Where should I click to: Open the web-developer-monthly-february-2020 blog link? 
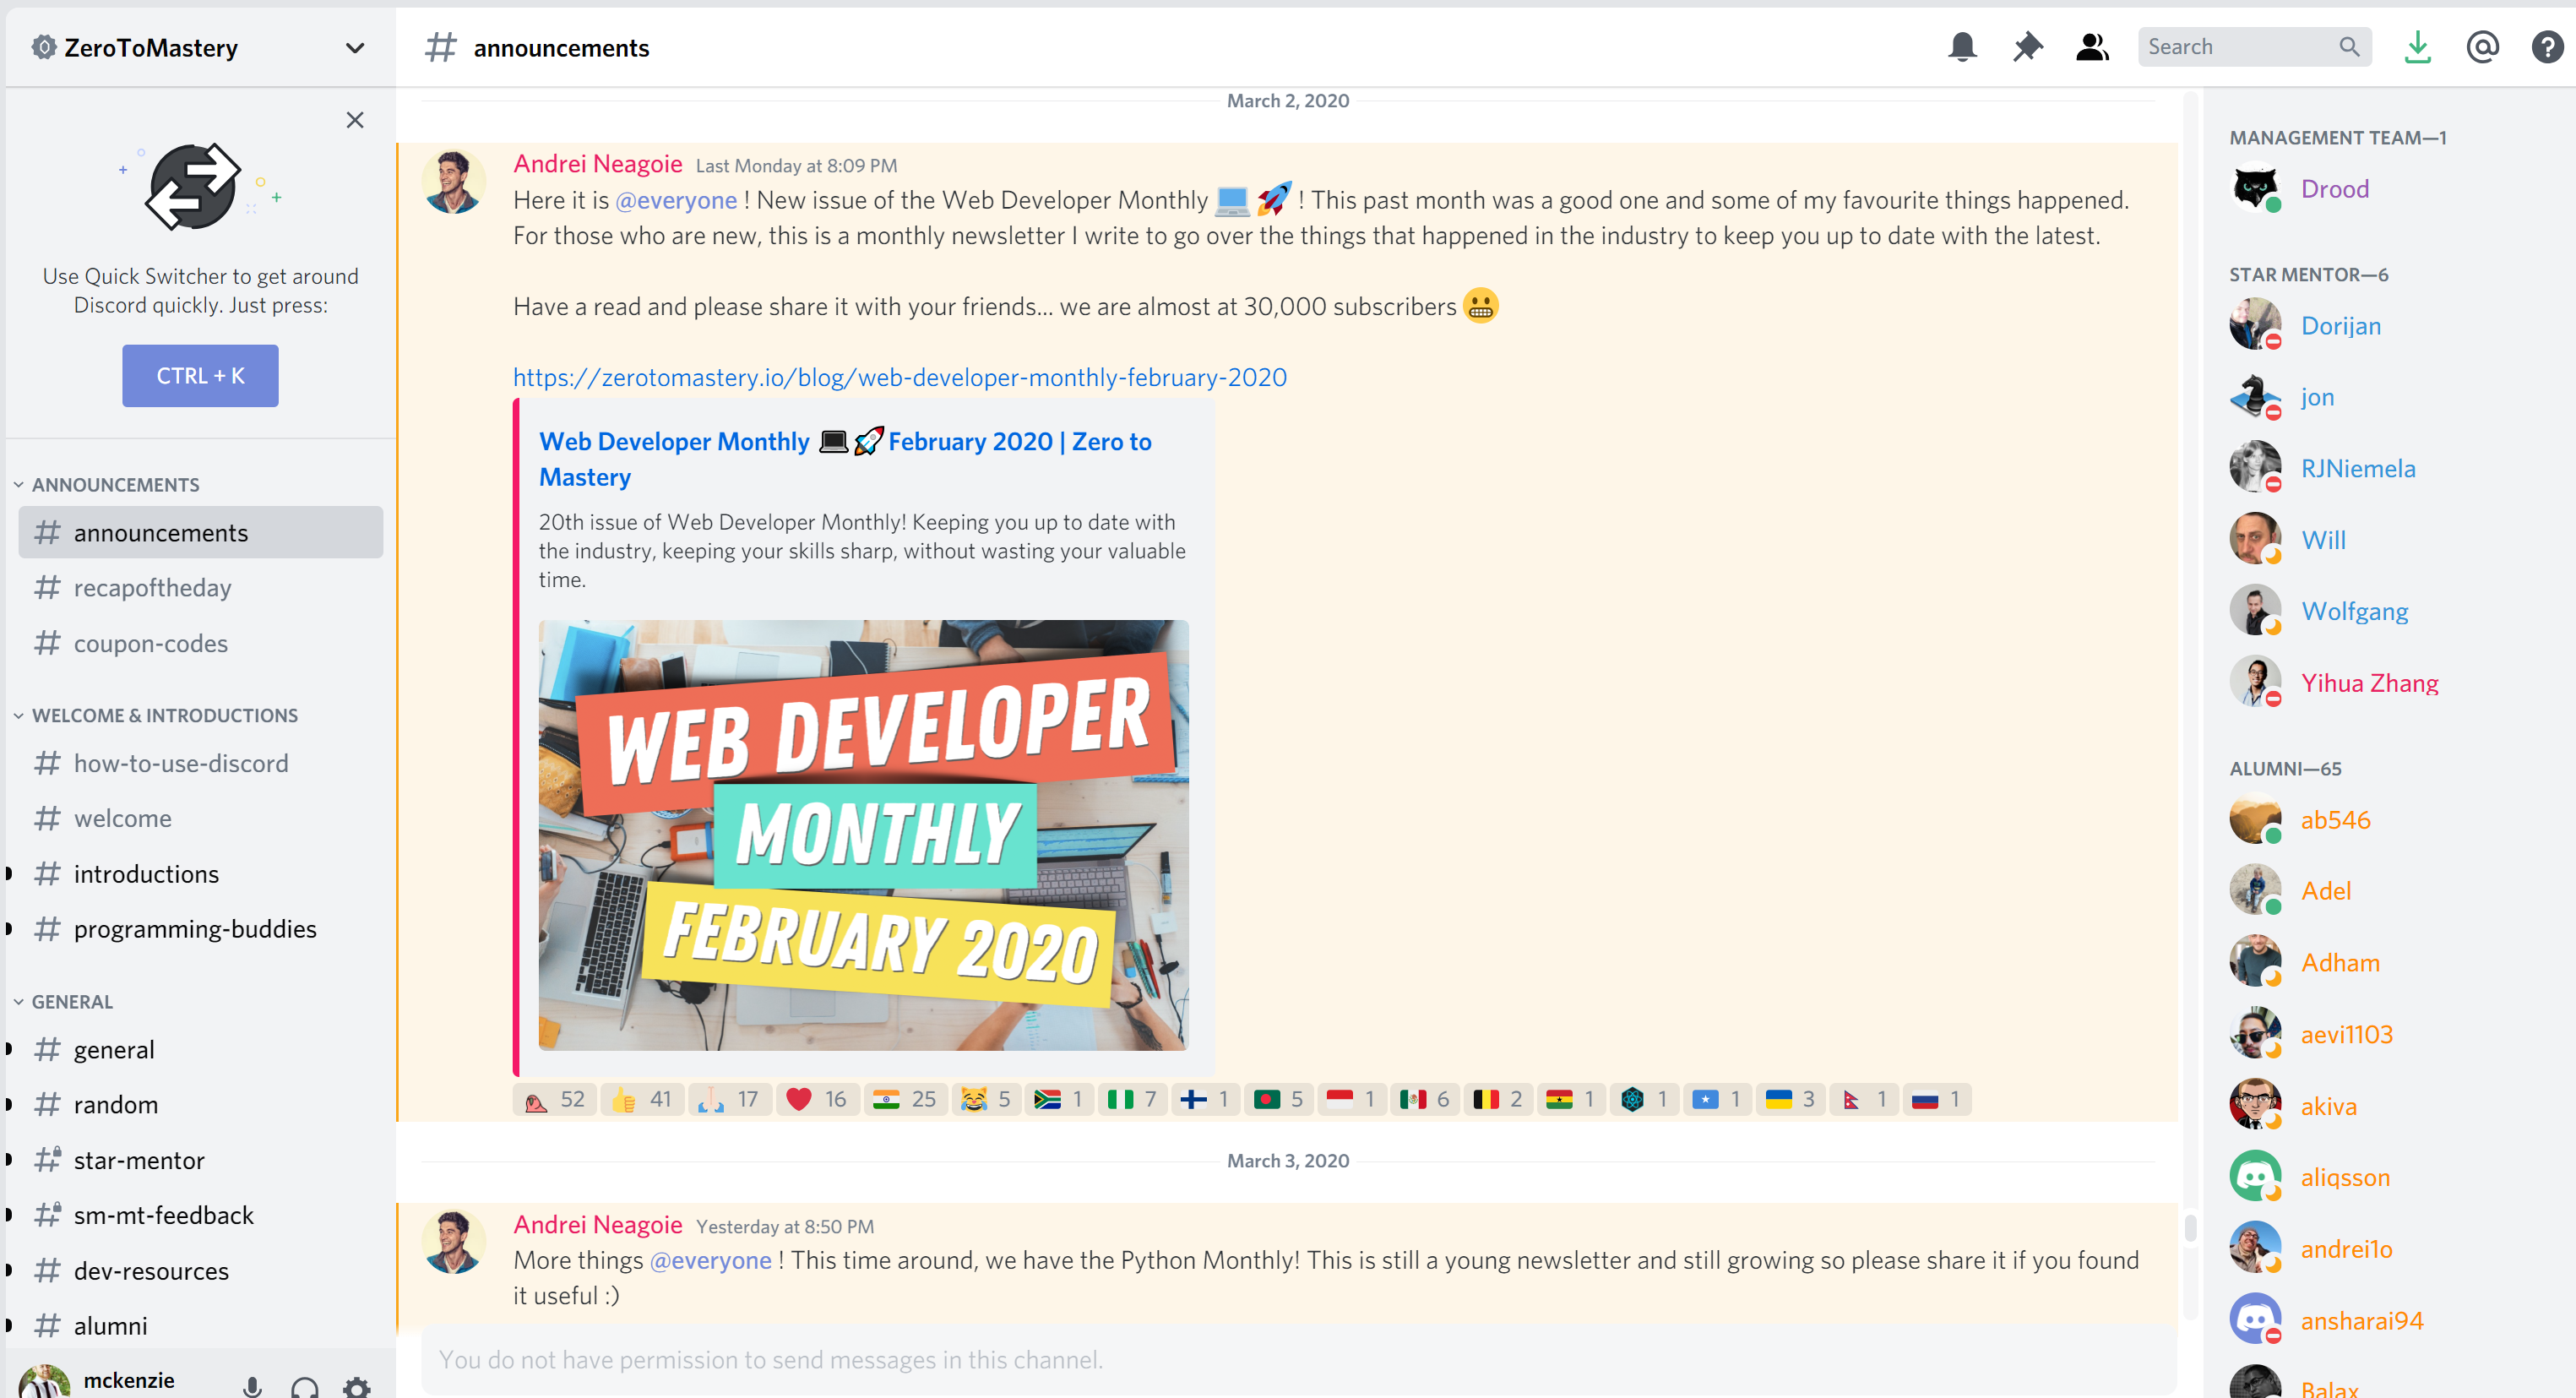pyautogui.click(x=899, y=378)
